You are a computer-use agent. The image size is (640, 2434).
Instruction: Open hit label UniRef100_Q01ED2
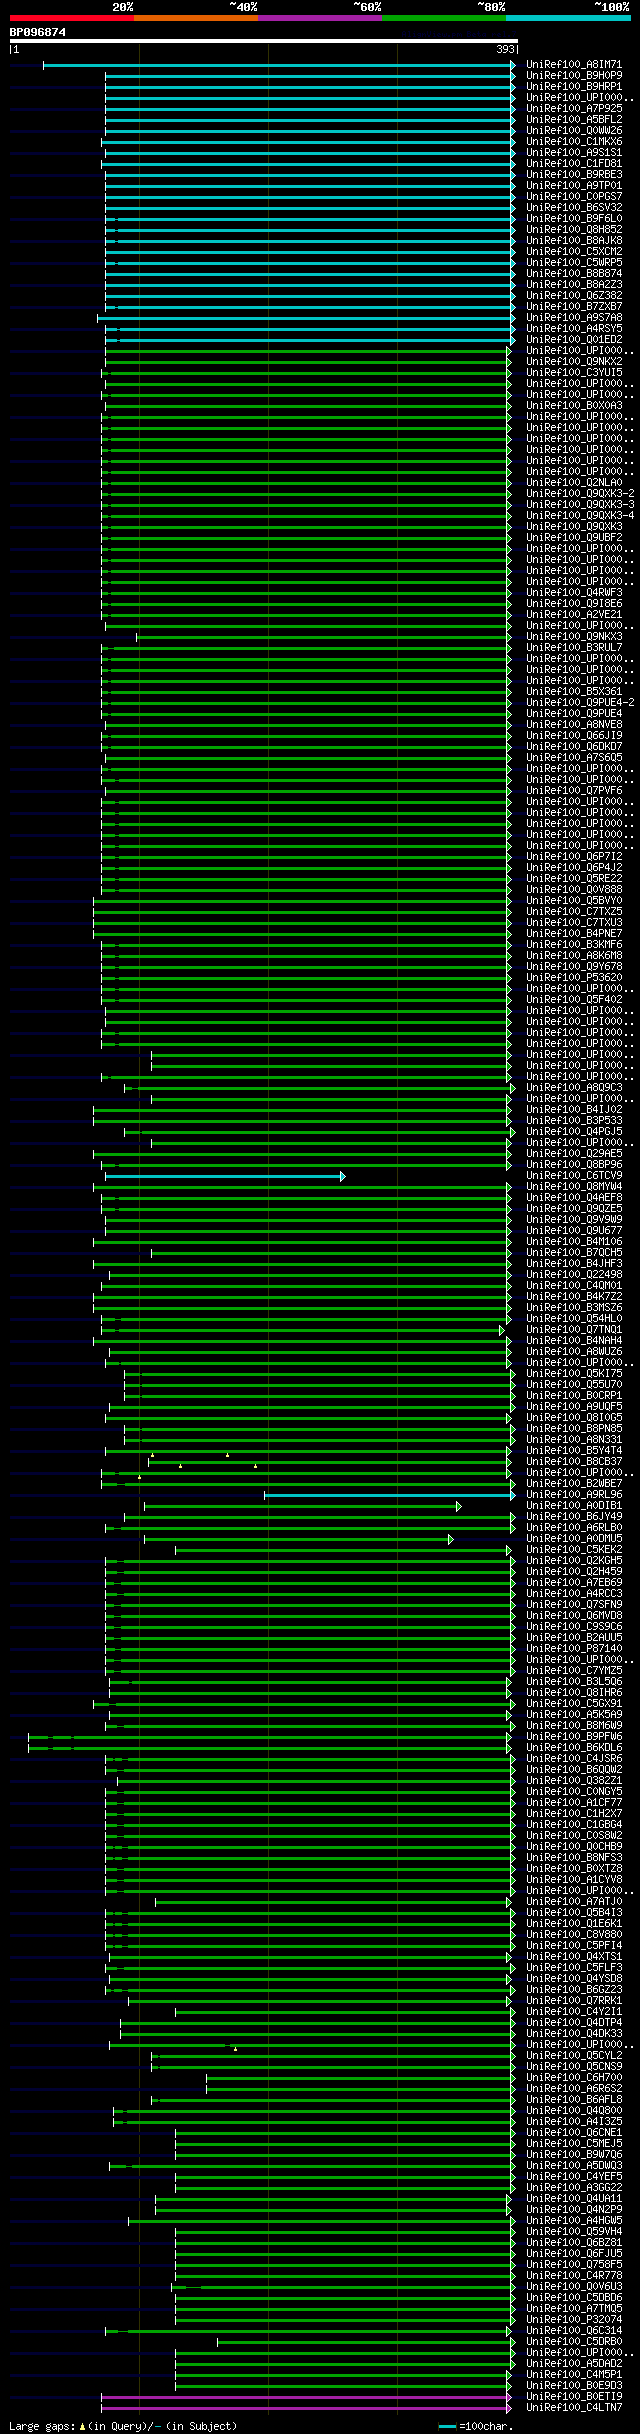(574, 340)
